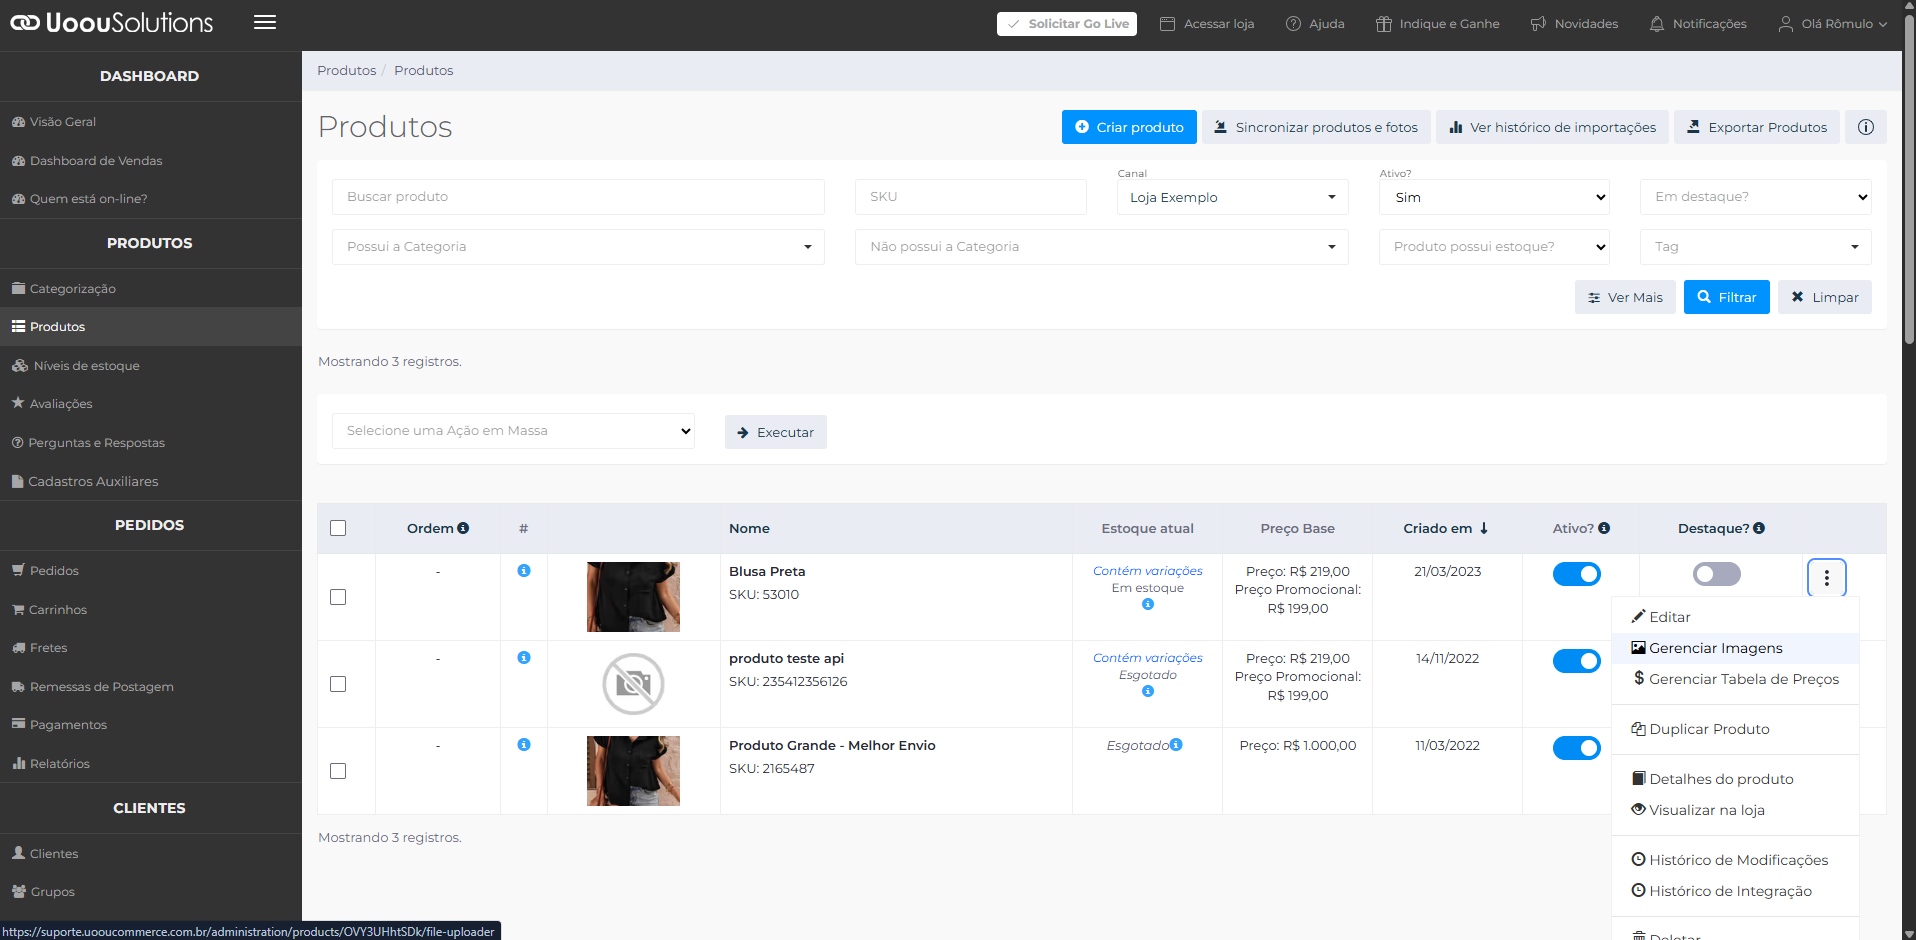Open Carrinhos in sidebar
Viewport: 1916px width, 940px height.
(x=151, y=610)
